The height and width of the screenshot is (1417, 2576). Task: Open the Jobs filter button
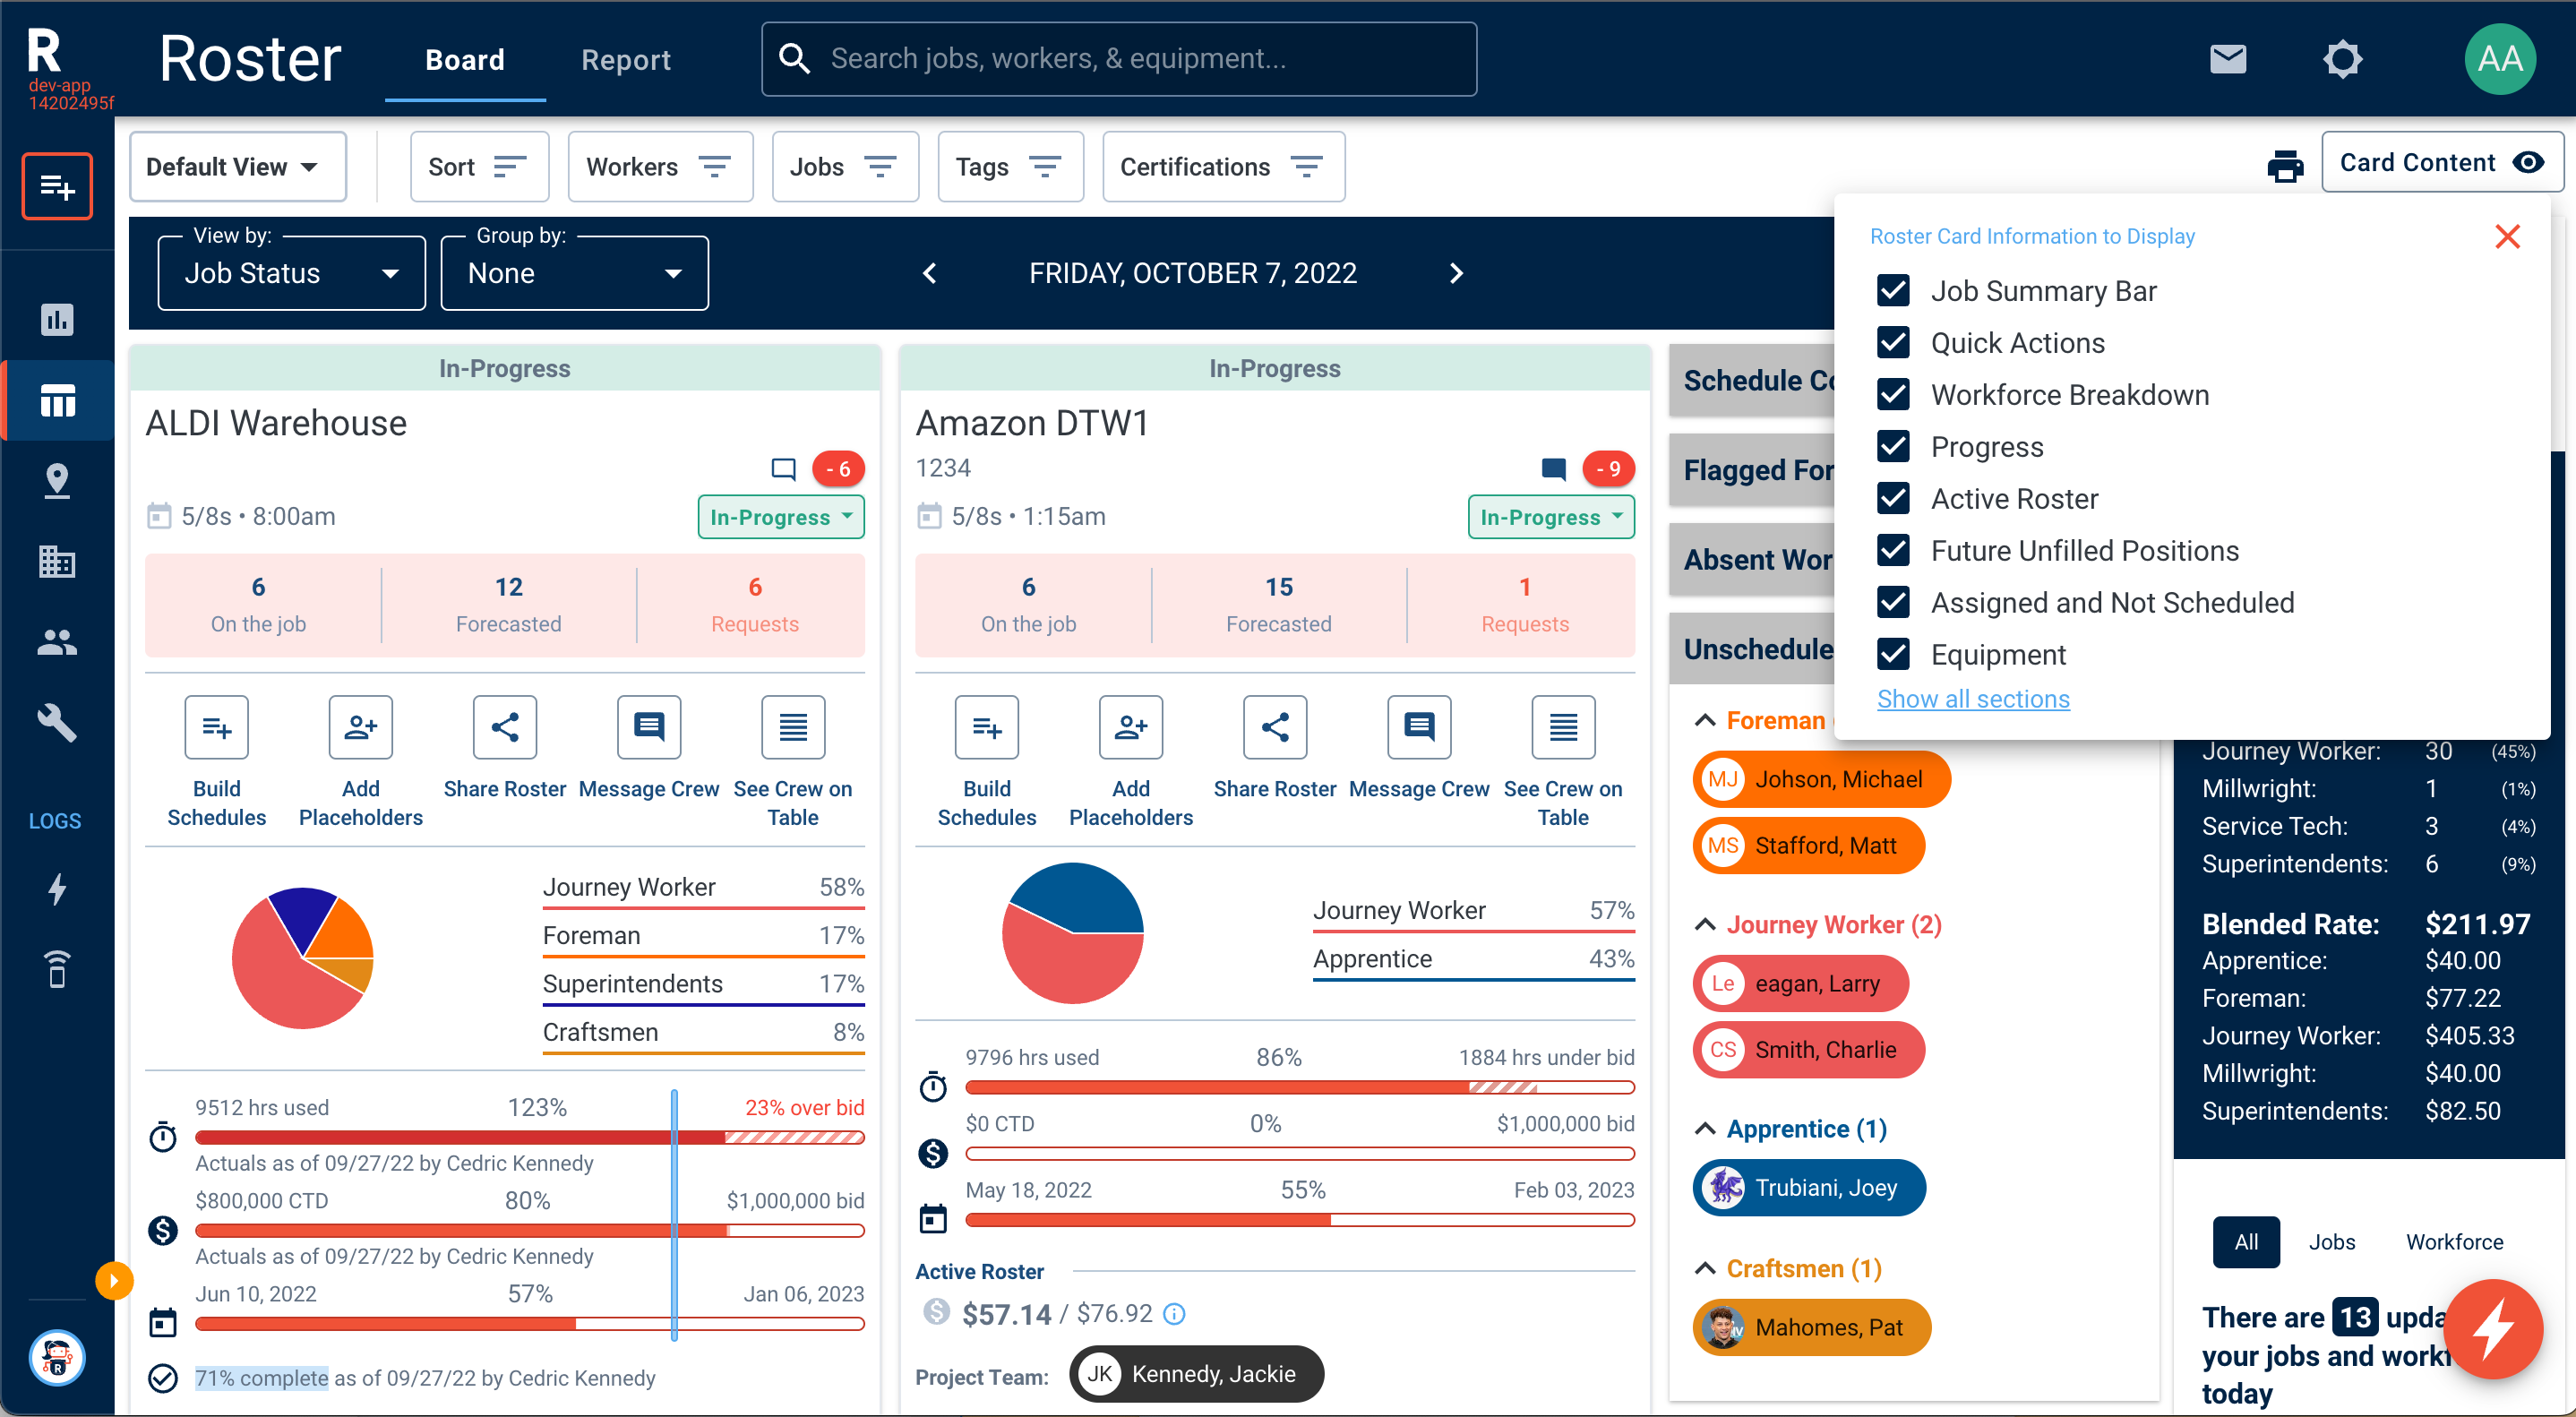pos(845,167)
